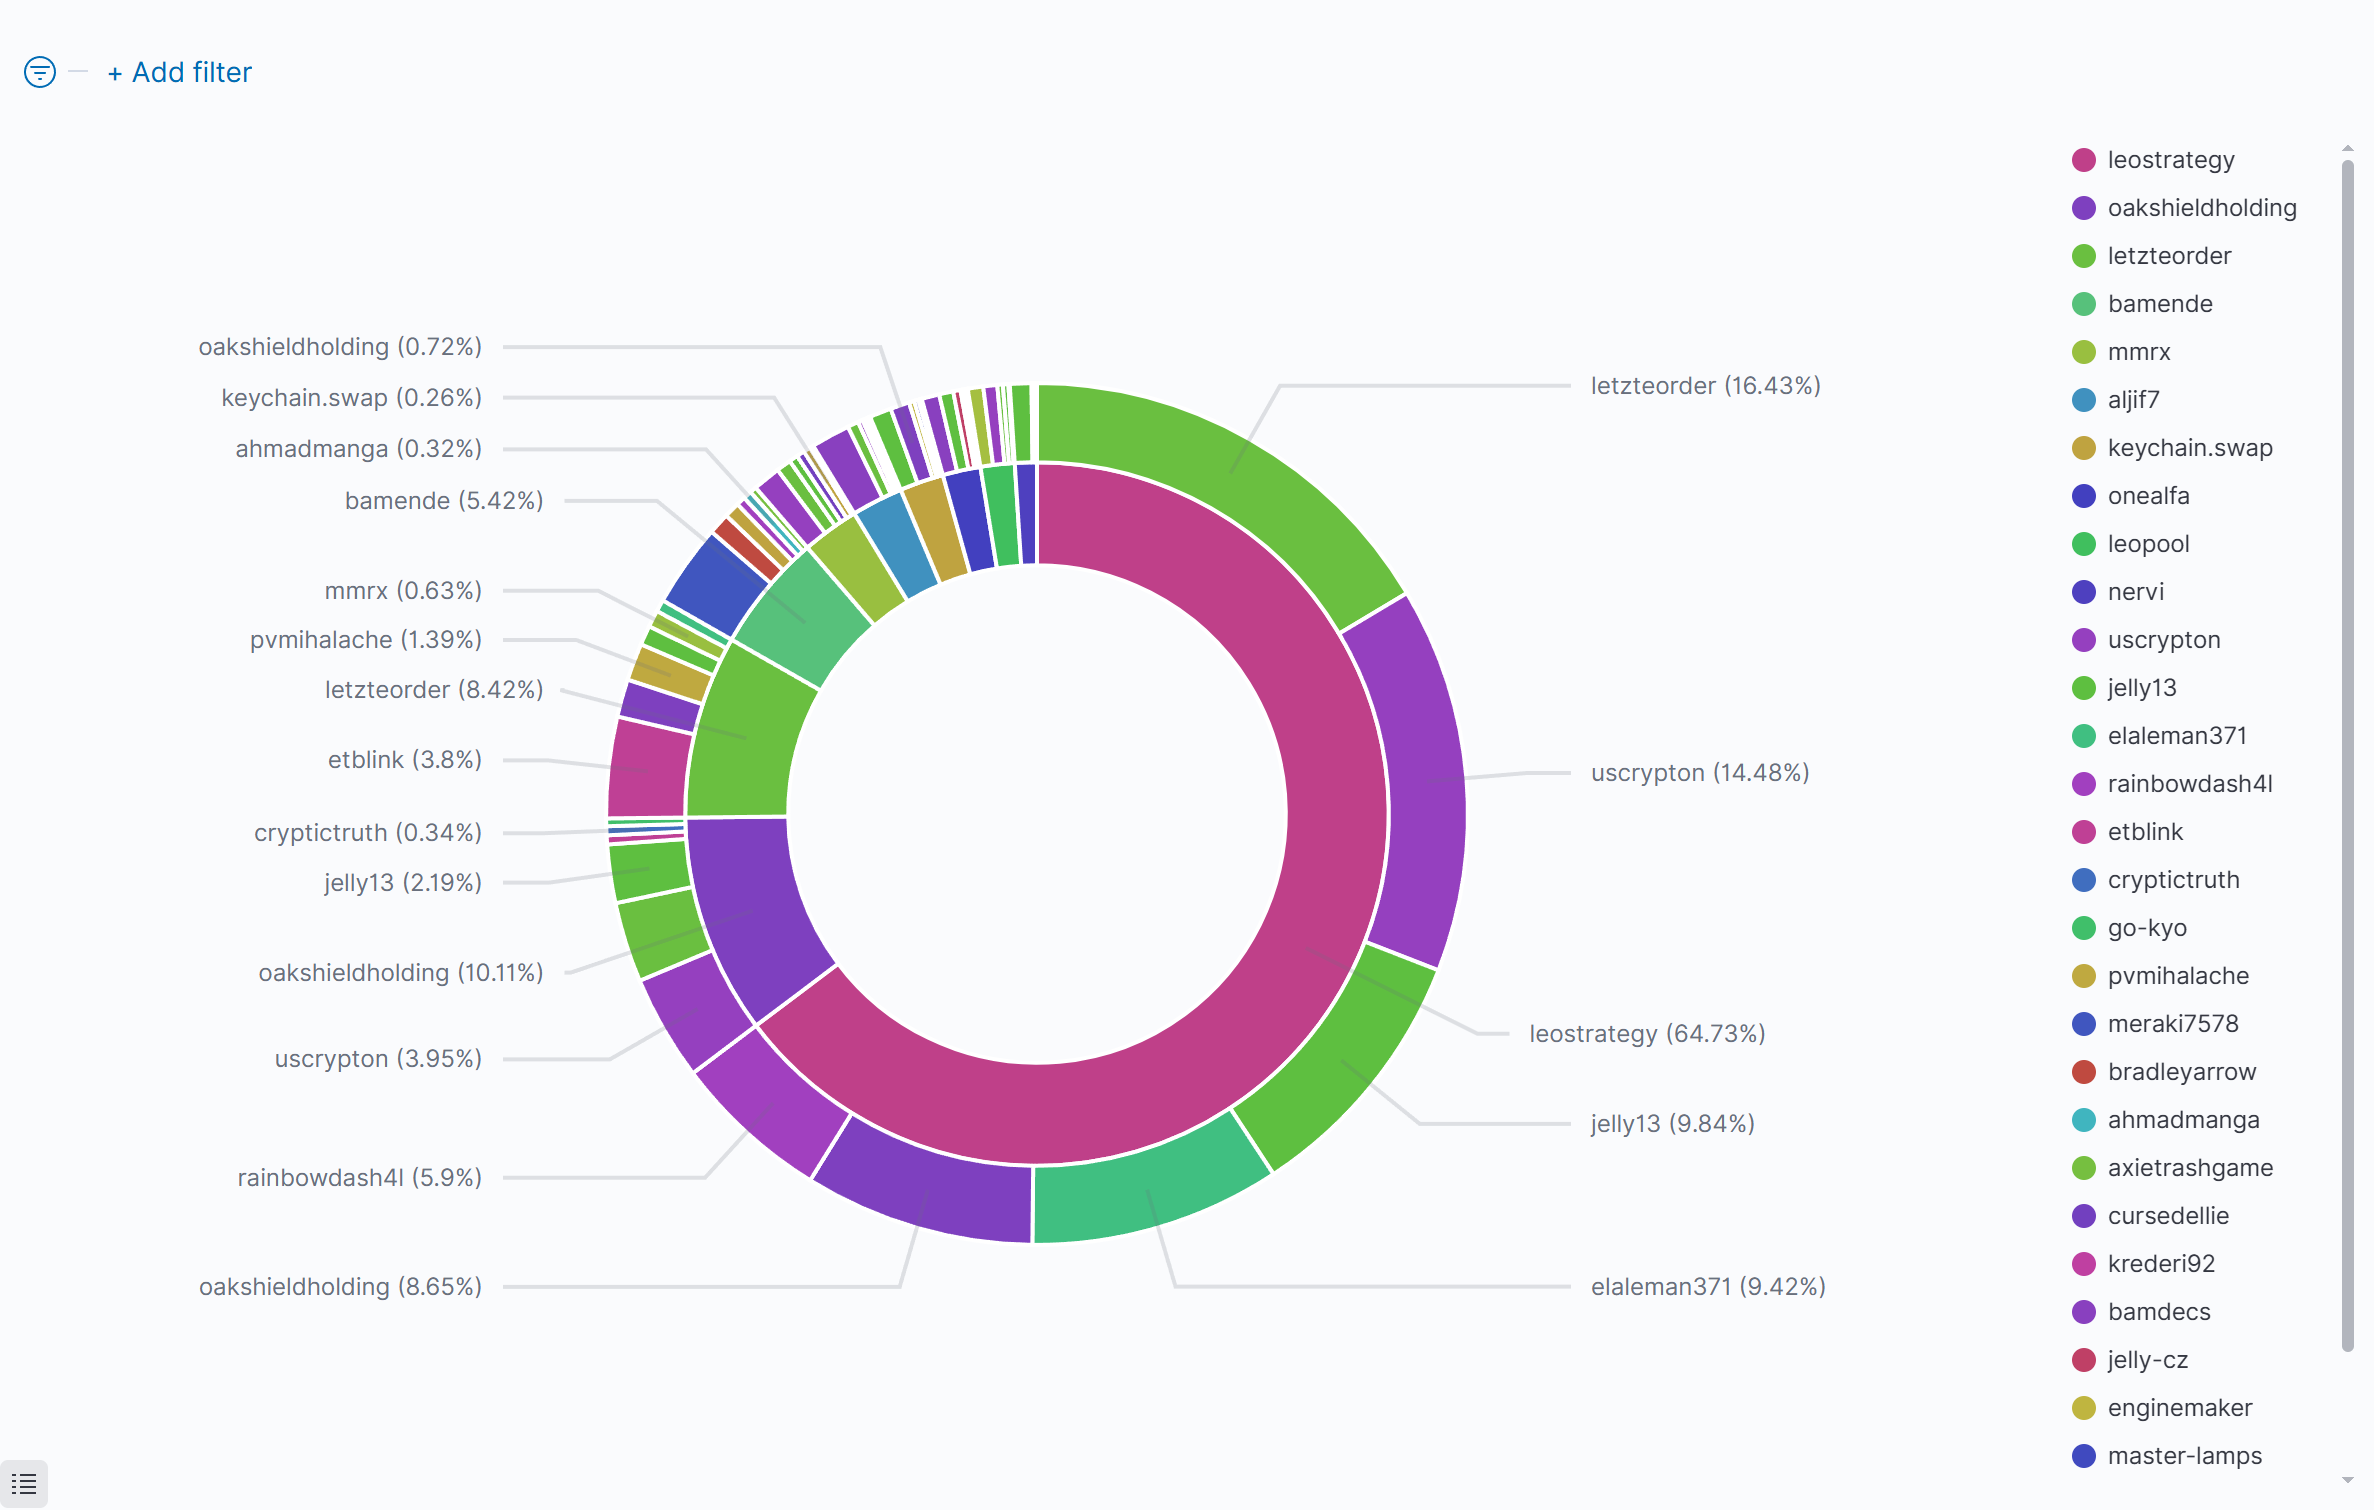The image size is (2374, 1510).
Task: Open options for rainbowdash4l legend label
Action: point(2189,784)
